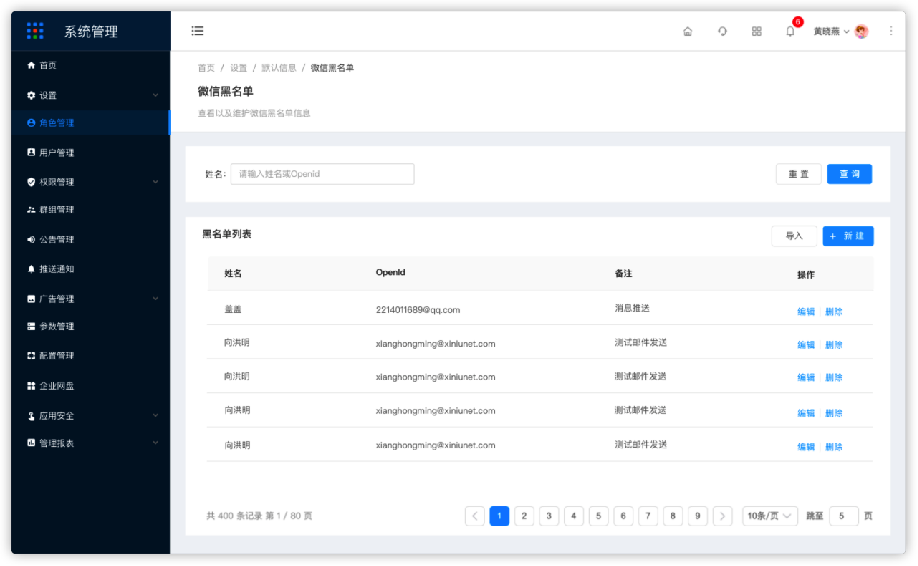
Task: Toggle the sidebar collapse menu icon
Action: pos(197,30)
